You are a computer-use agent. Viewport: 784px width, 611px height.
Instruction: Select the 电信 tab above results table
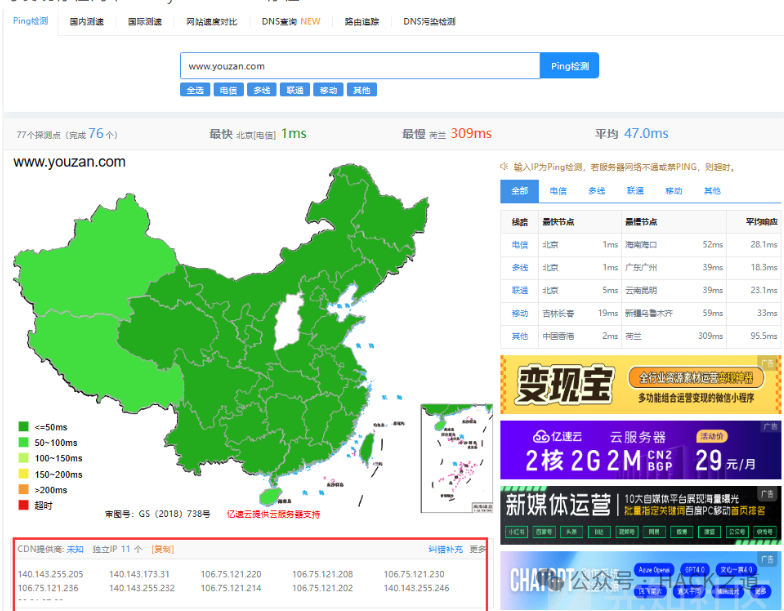(x=558, y=191)
